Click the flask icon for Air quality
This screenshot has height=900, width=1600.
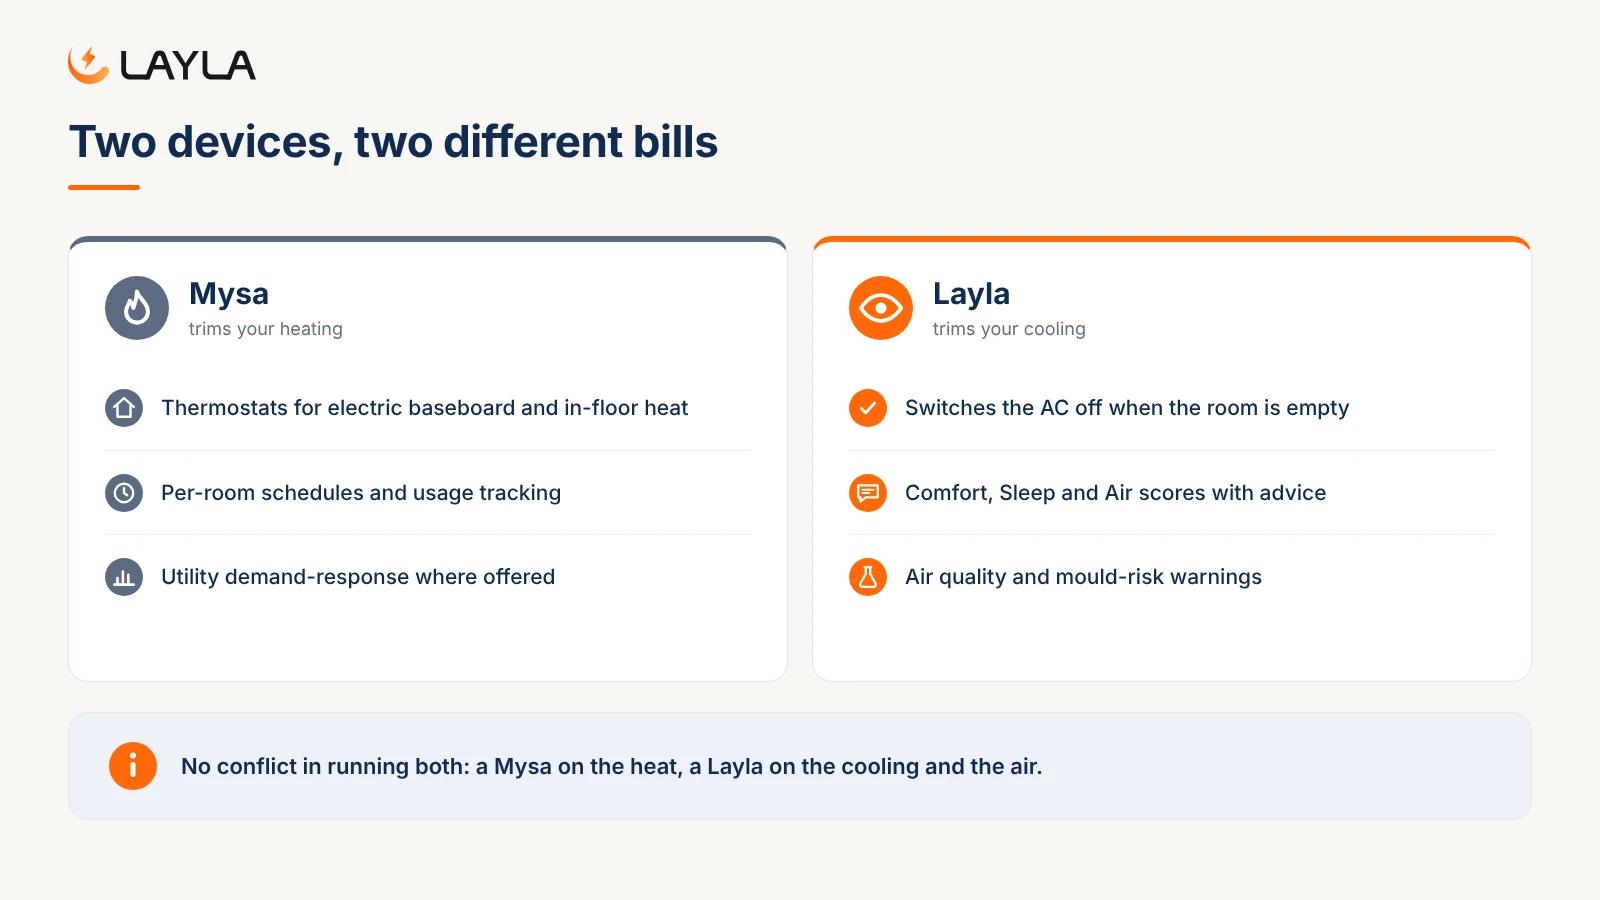point(868,577)
